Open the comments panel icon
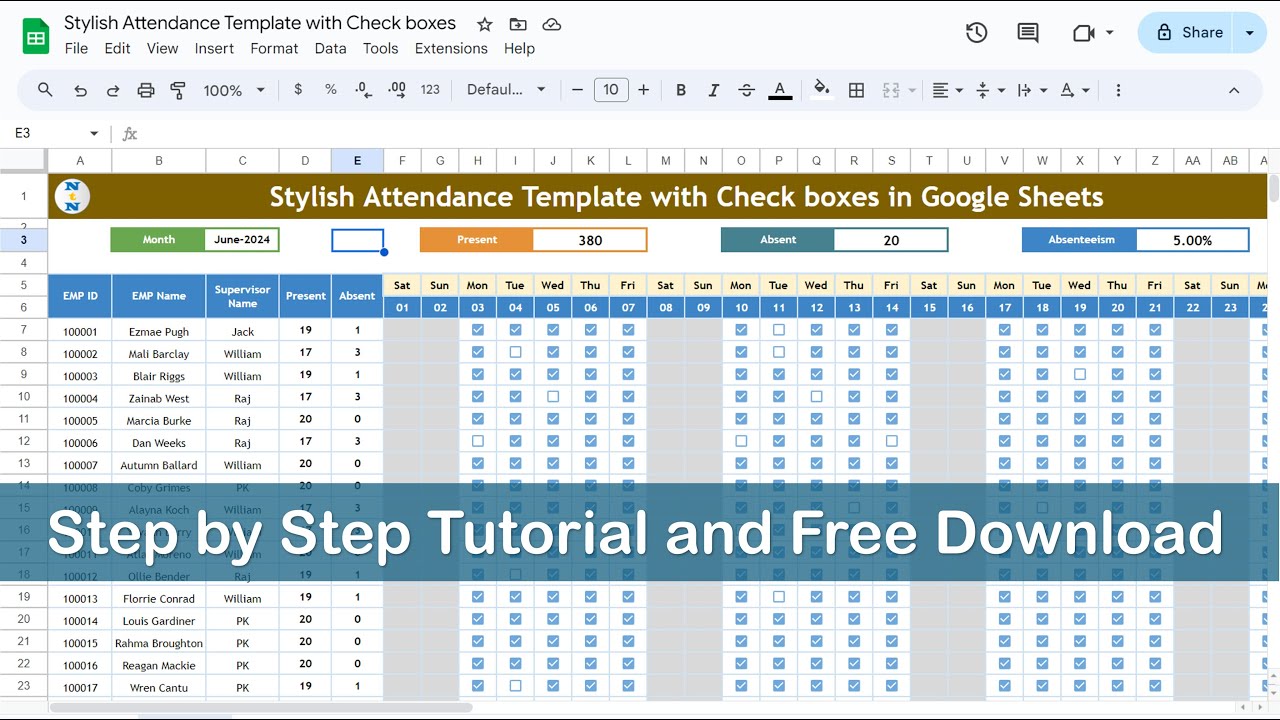Image resolution: width=1280 pixels, height=720 pixels. click(x=1028, y=33)
